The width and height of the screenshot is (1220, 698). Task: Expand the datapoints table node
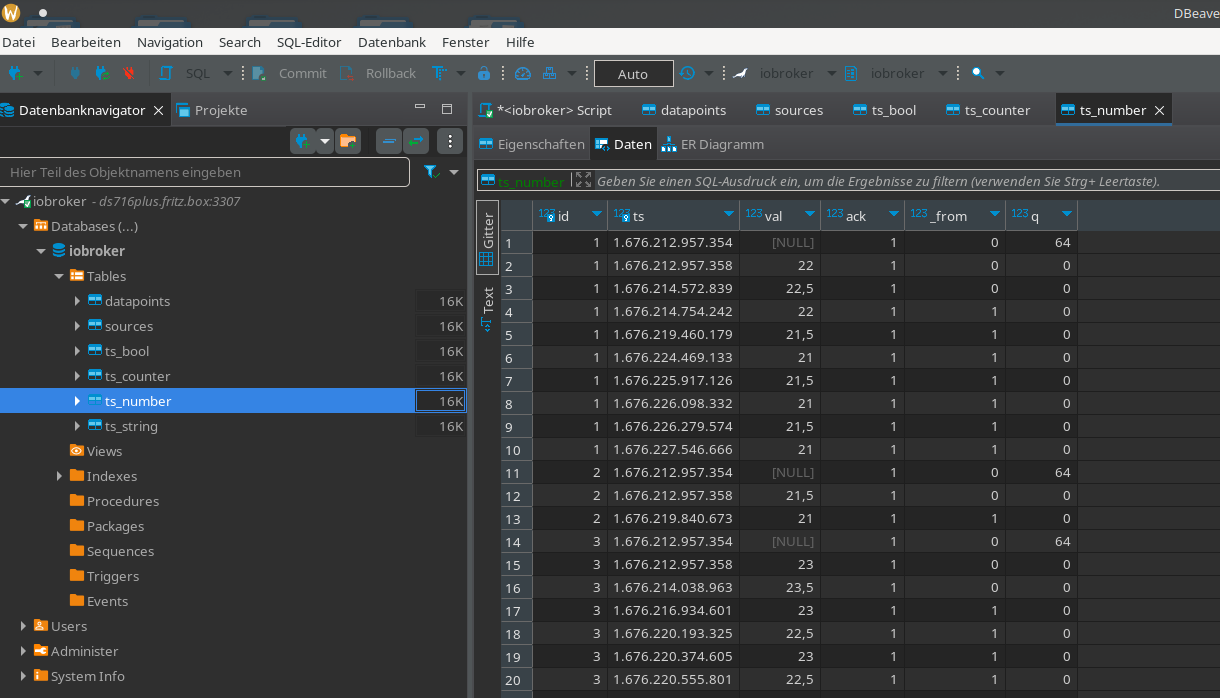[x=77, y=301]
